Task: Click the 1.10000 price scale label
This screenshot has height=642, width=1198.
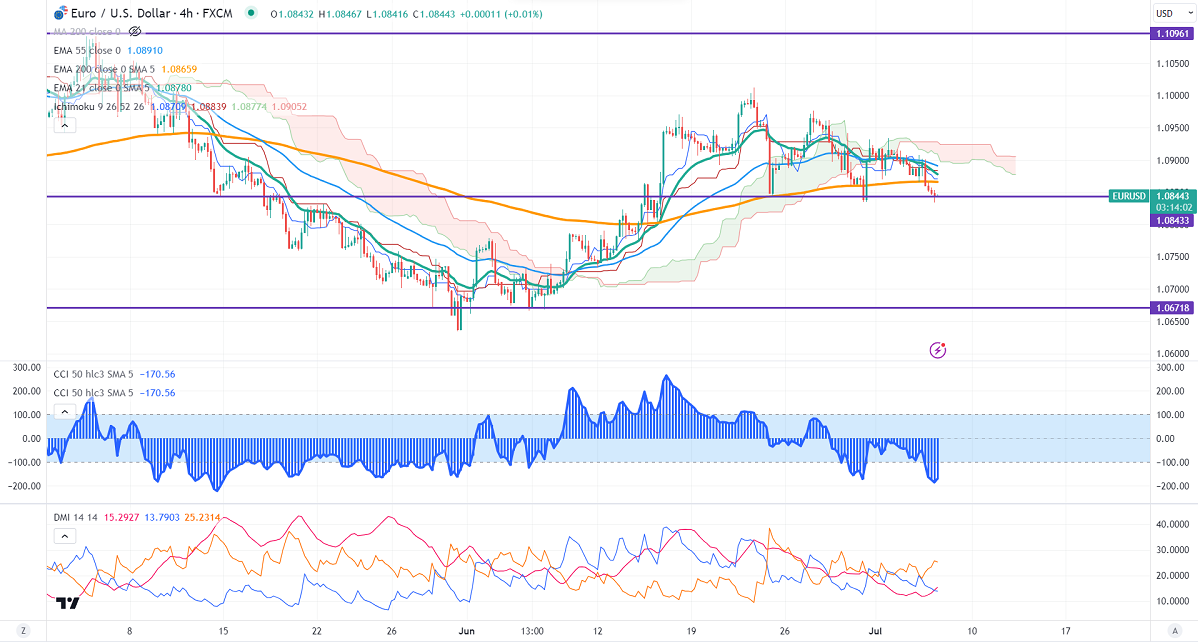Action: click(1172, 96)
